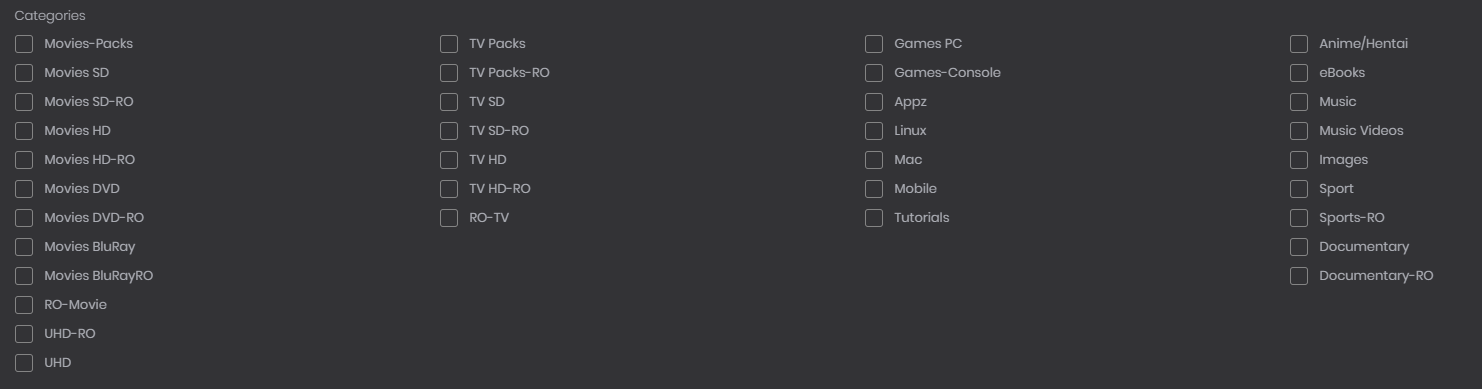The image size is (1482, 389).
Task: Check the eBooks category checkbox
Action: pos(1299,73)
